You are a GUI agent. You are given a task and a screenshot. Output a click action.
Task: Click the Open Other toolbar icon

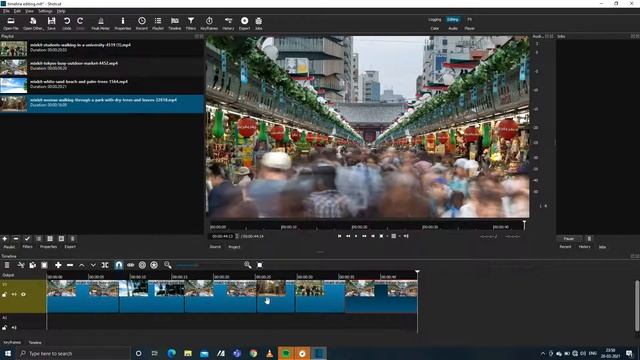tap(33, 23)
